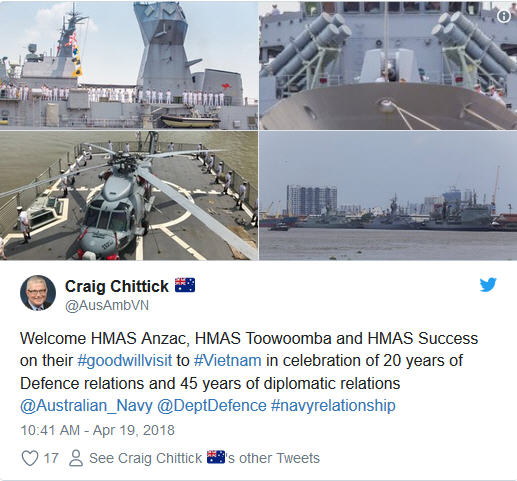This screenshot has width=517, height=481.
Task: Open the harbor skyline ships photo
Action: (388, 195)
